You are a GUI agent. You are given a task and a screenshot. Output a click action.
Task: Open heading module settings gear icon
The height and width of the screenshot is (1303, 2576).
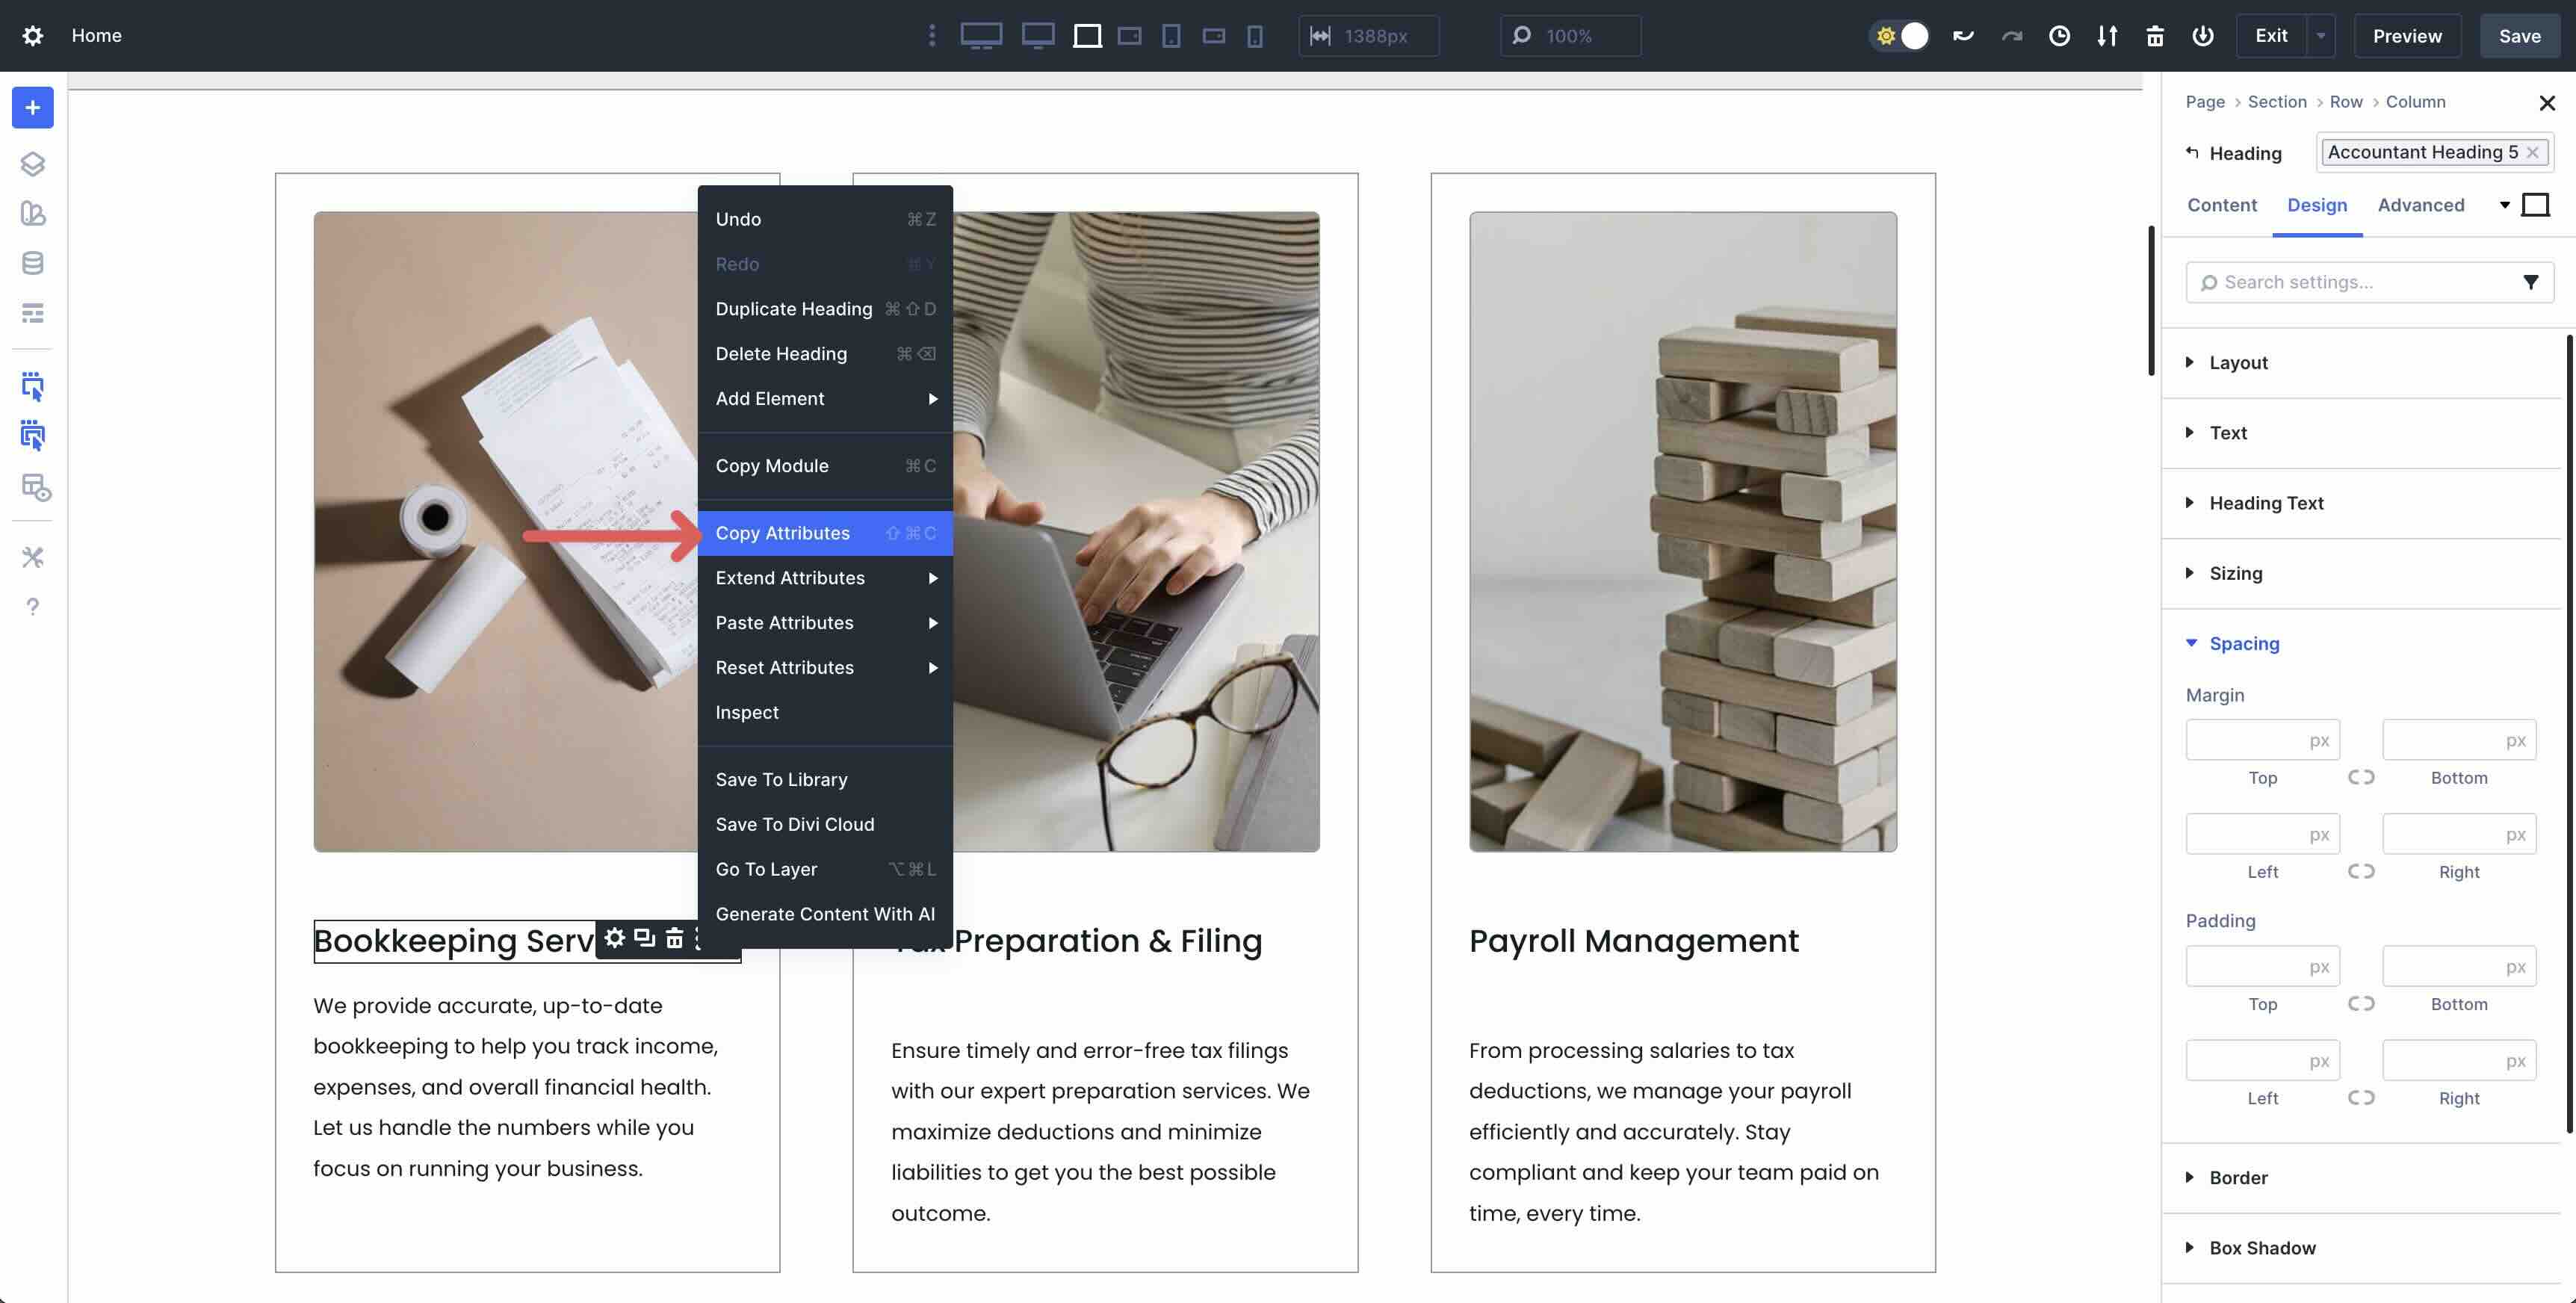(614, 938)
